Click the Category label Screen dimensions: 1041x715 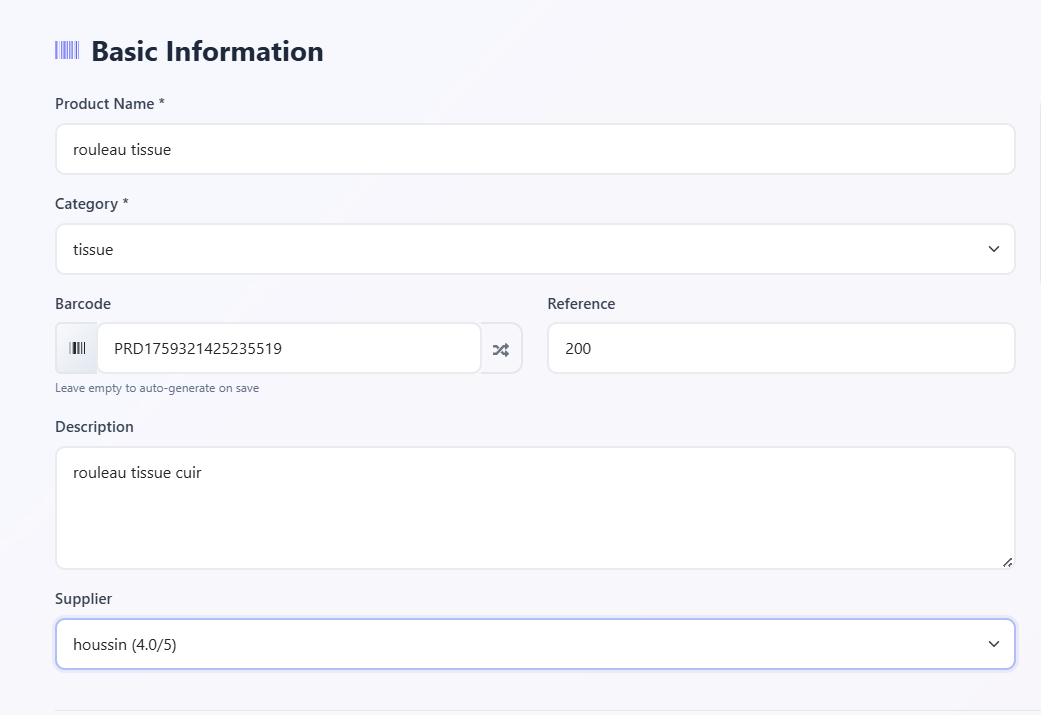coord(92,204)
